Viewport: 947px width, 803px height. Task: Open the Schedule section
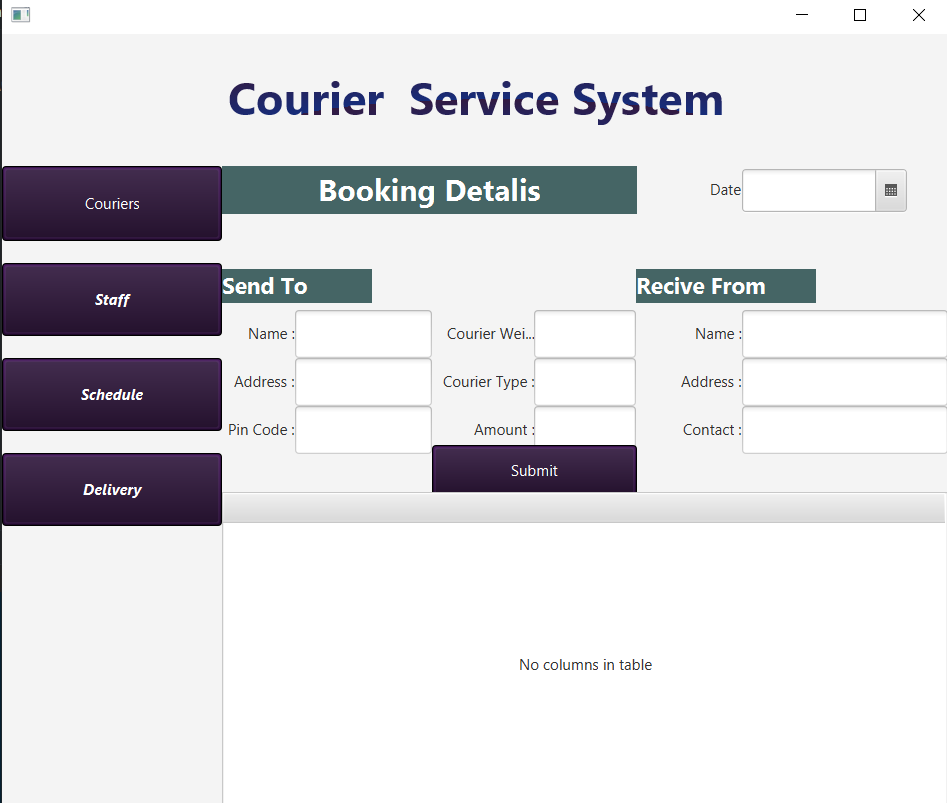tap(112, 395)
